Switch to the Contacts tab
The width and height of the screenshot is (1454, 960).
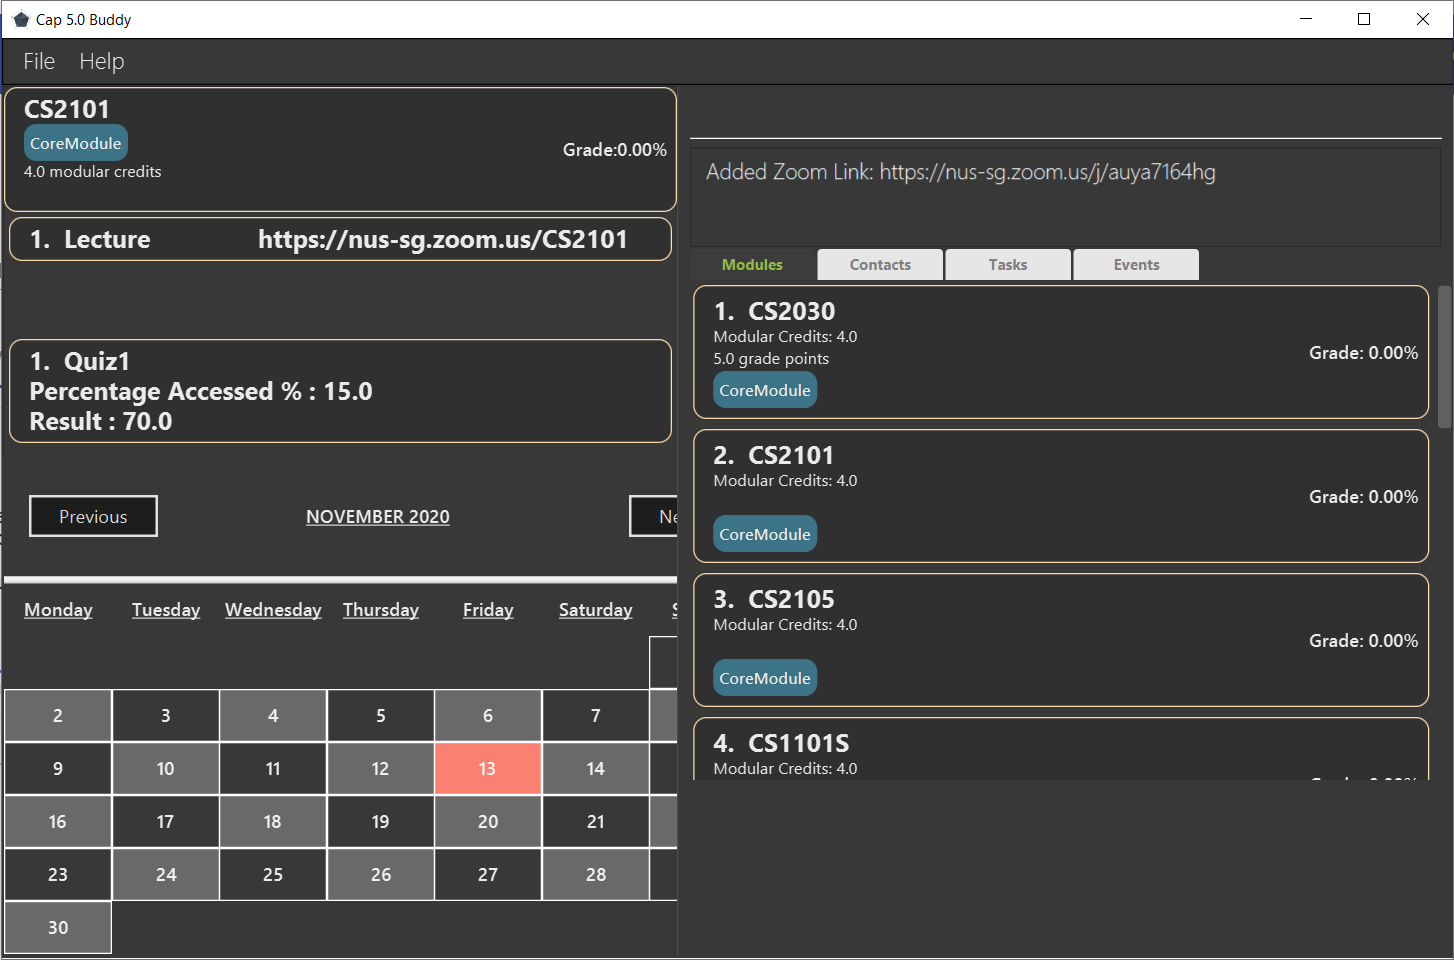880,265
